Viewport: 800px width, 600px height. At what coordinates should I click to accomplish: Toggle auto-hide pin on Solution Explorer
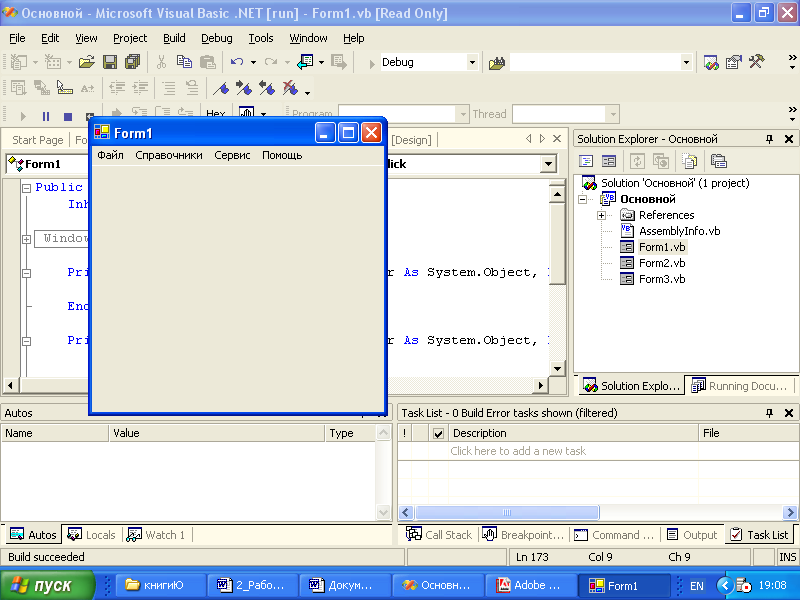tap(769, 139)
